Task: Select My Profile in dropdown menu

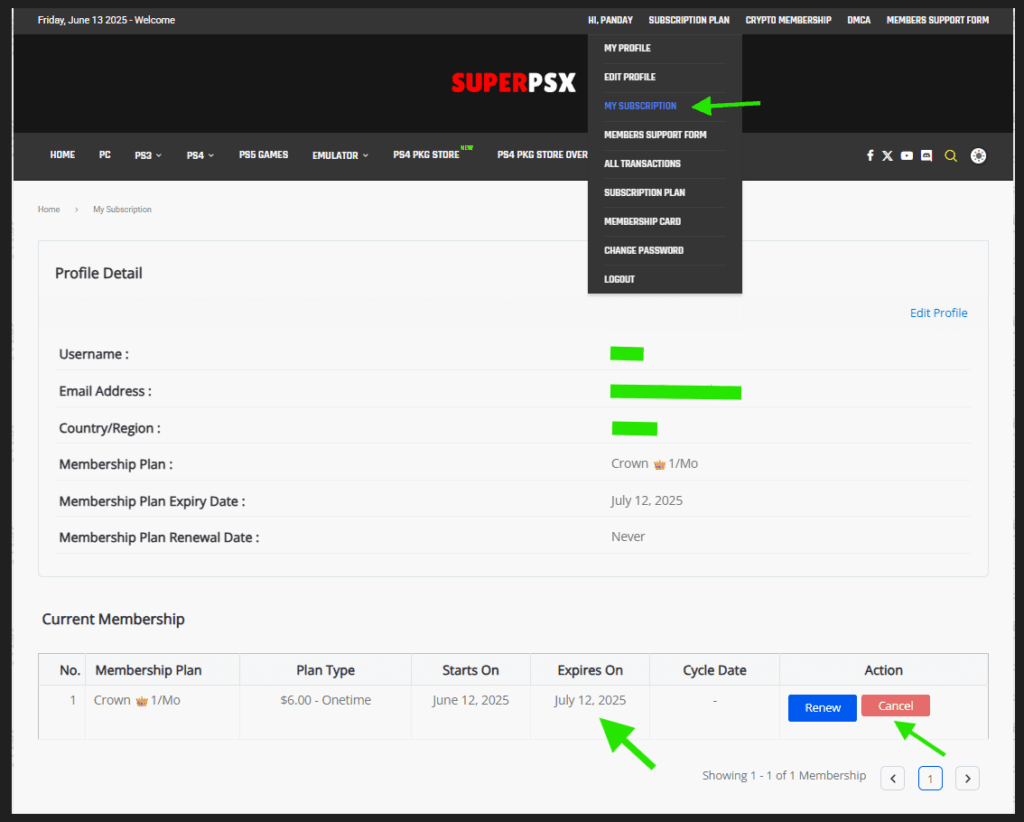Action: 627,48
